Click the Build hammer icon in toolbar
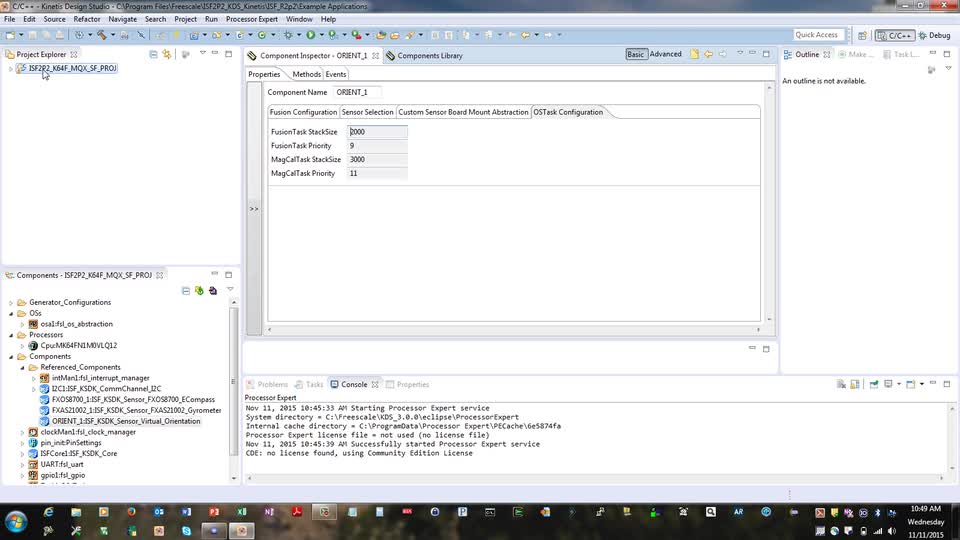 point(101,35)
